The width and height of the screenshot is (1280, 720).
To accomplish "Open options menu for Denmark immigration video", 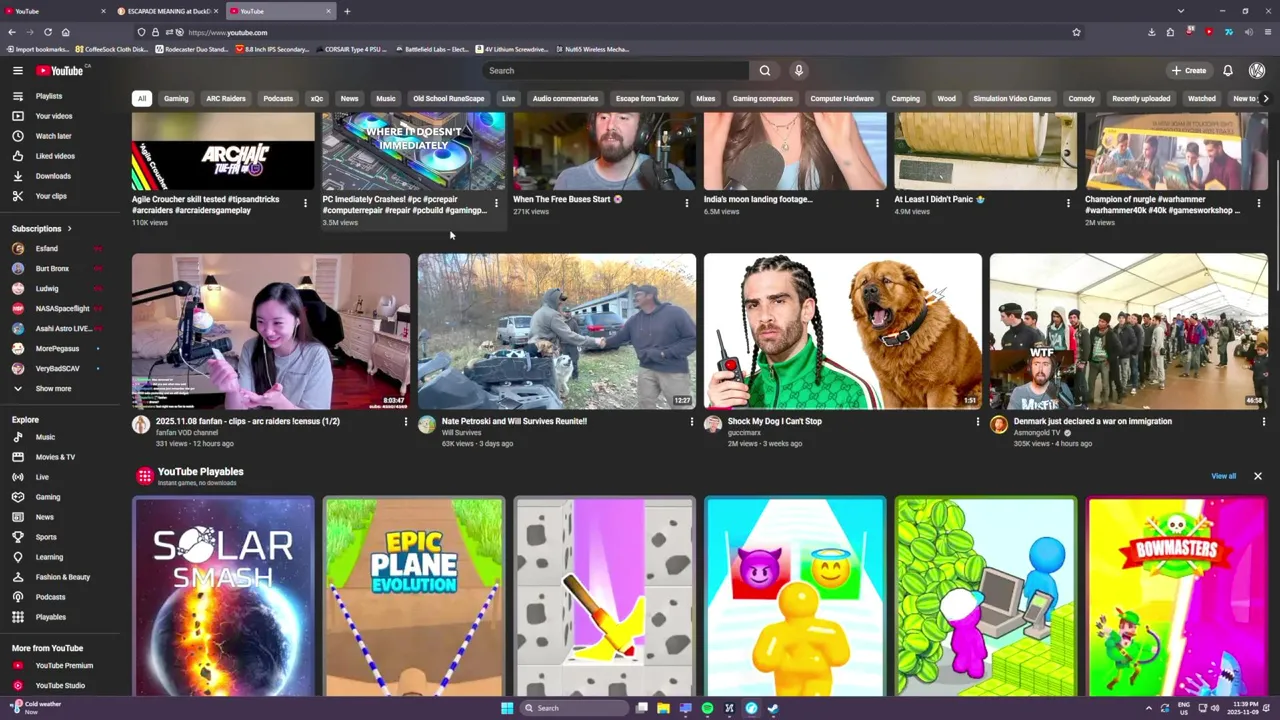I will [x=1263, y=422].
